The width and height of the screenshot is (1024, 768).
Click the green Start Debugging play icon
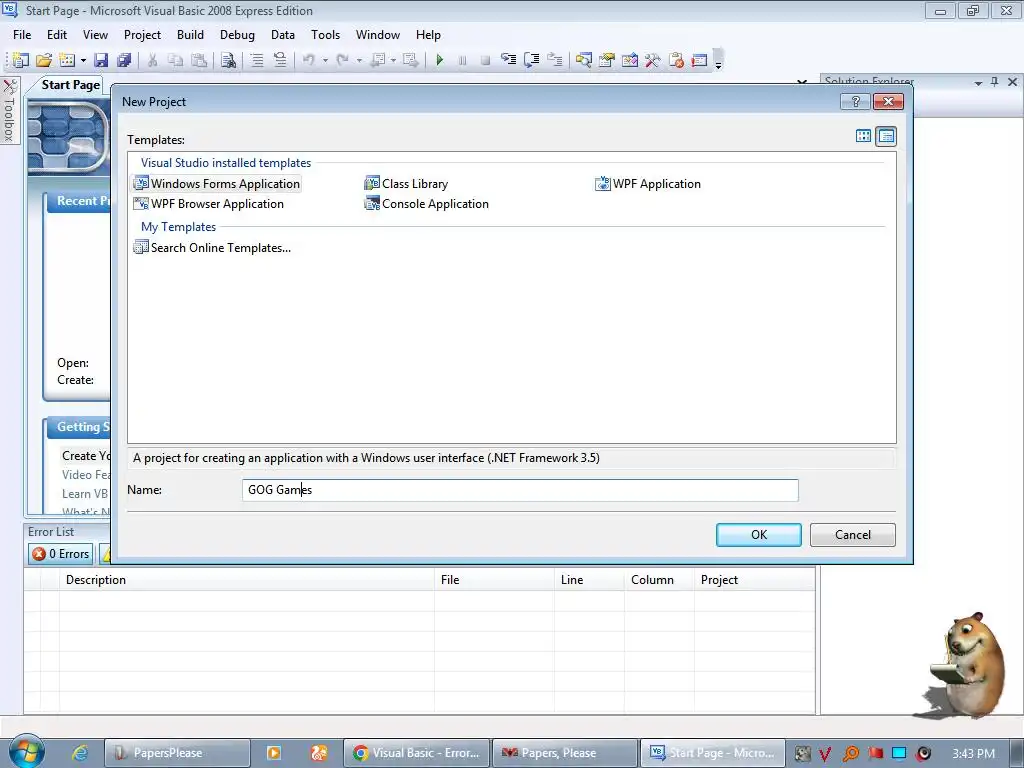[x=440, y=60]
